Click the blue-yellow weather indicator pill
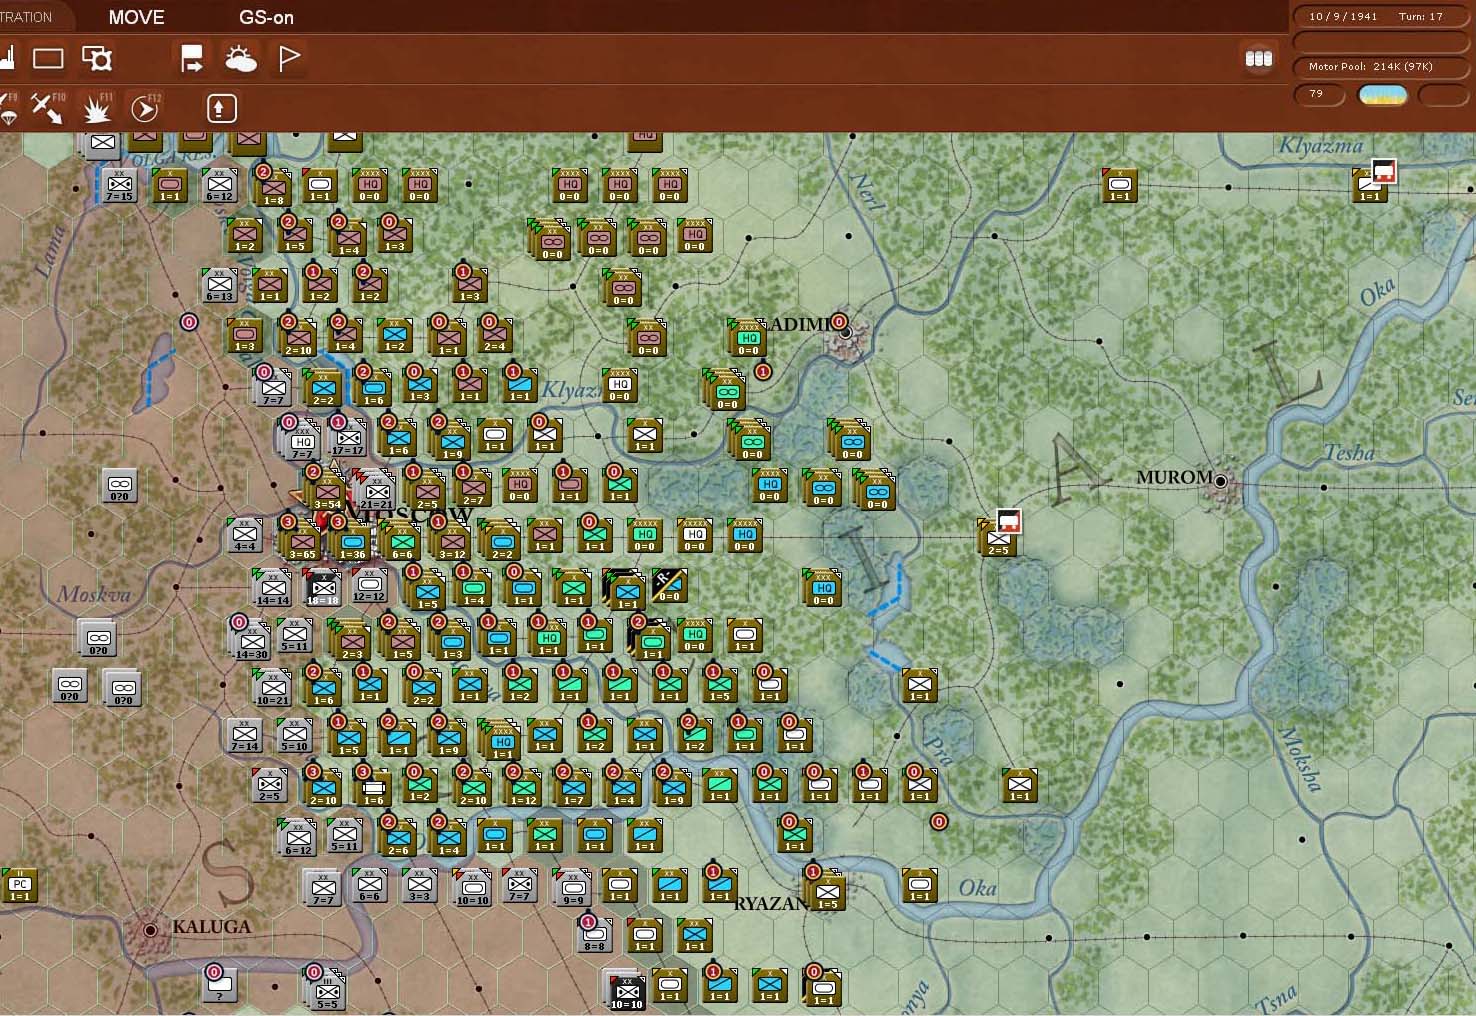This screenshot has width=1476, height=1016. point(1383,95)
